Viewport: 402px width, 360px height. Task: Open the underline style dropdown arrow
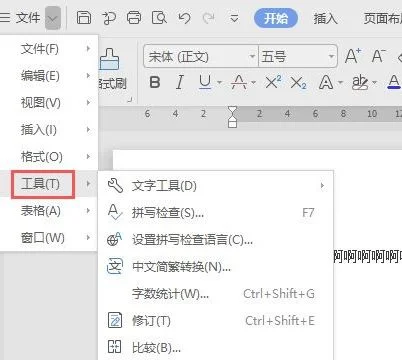pyautogui.click(x=219, y=82)
